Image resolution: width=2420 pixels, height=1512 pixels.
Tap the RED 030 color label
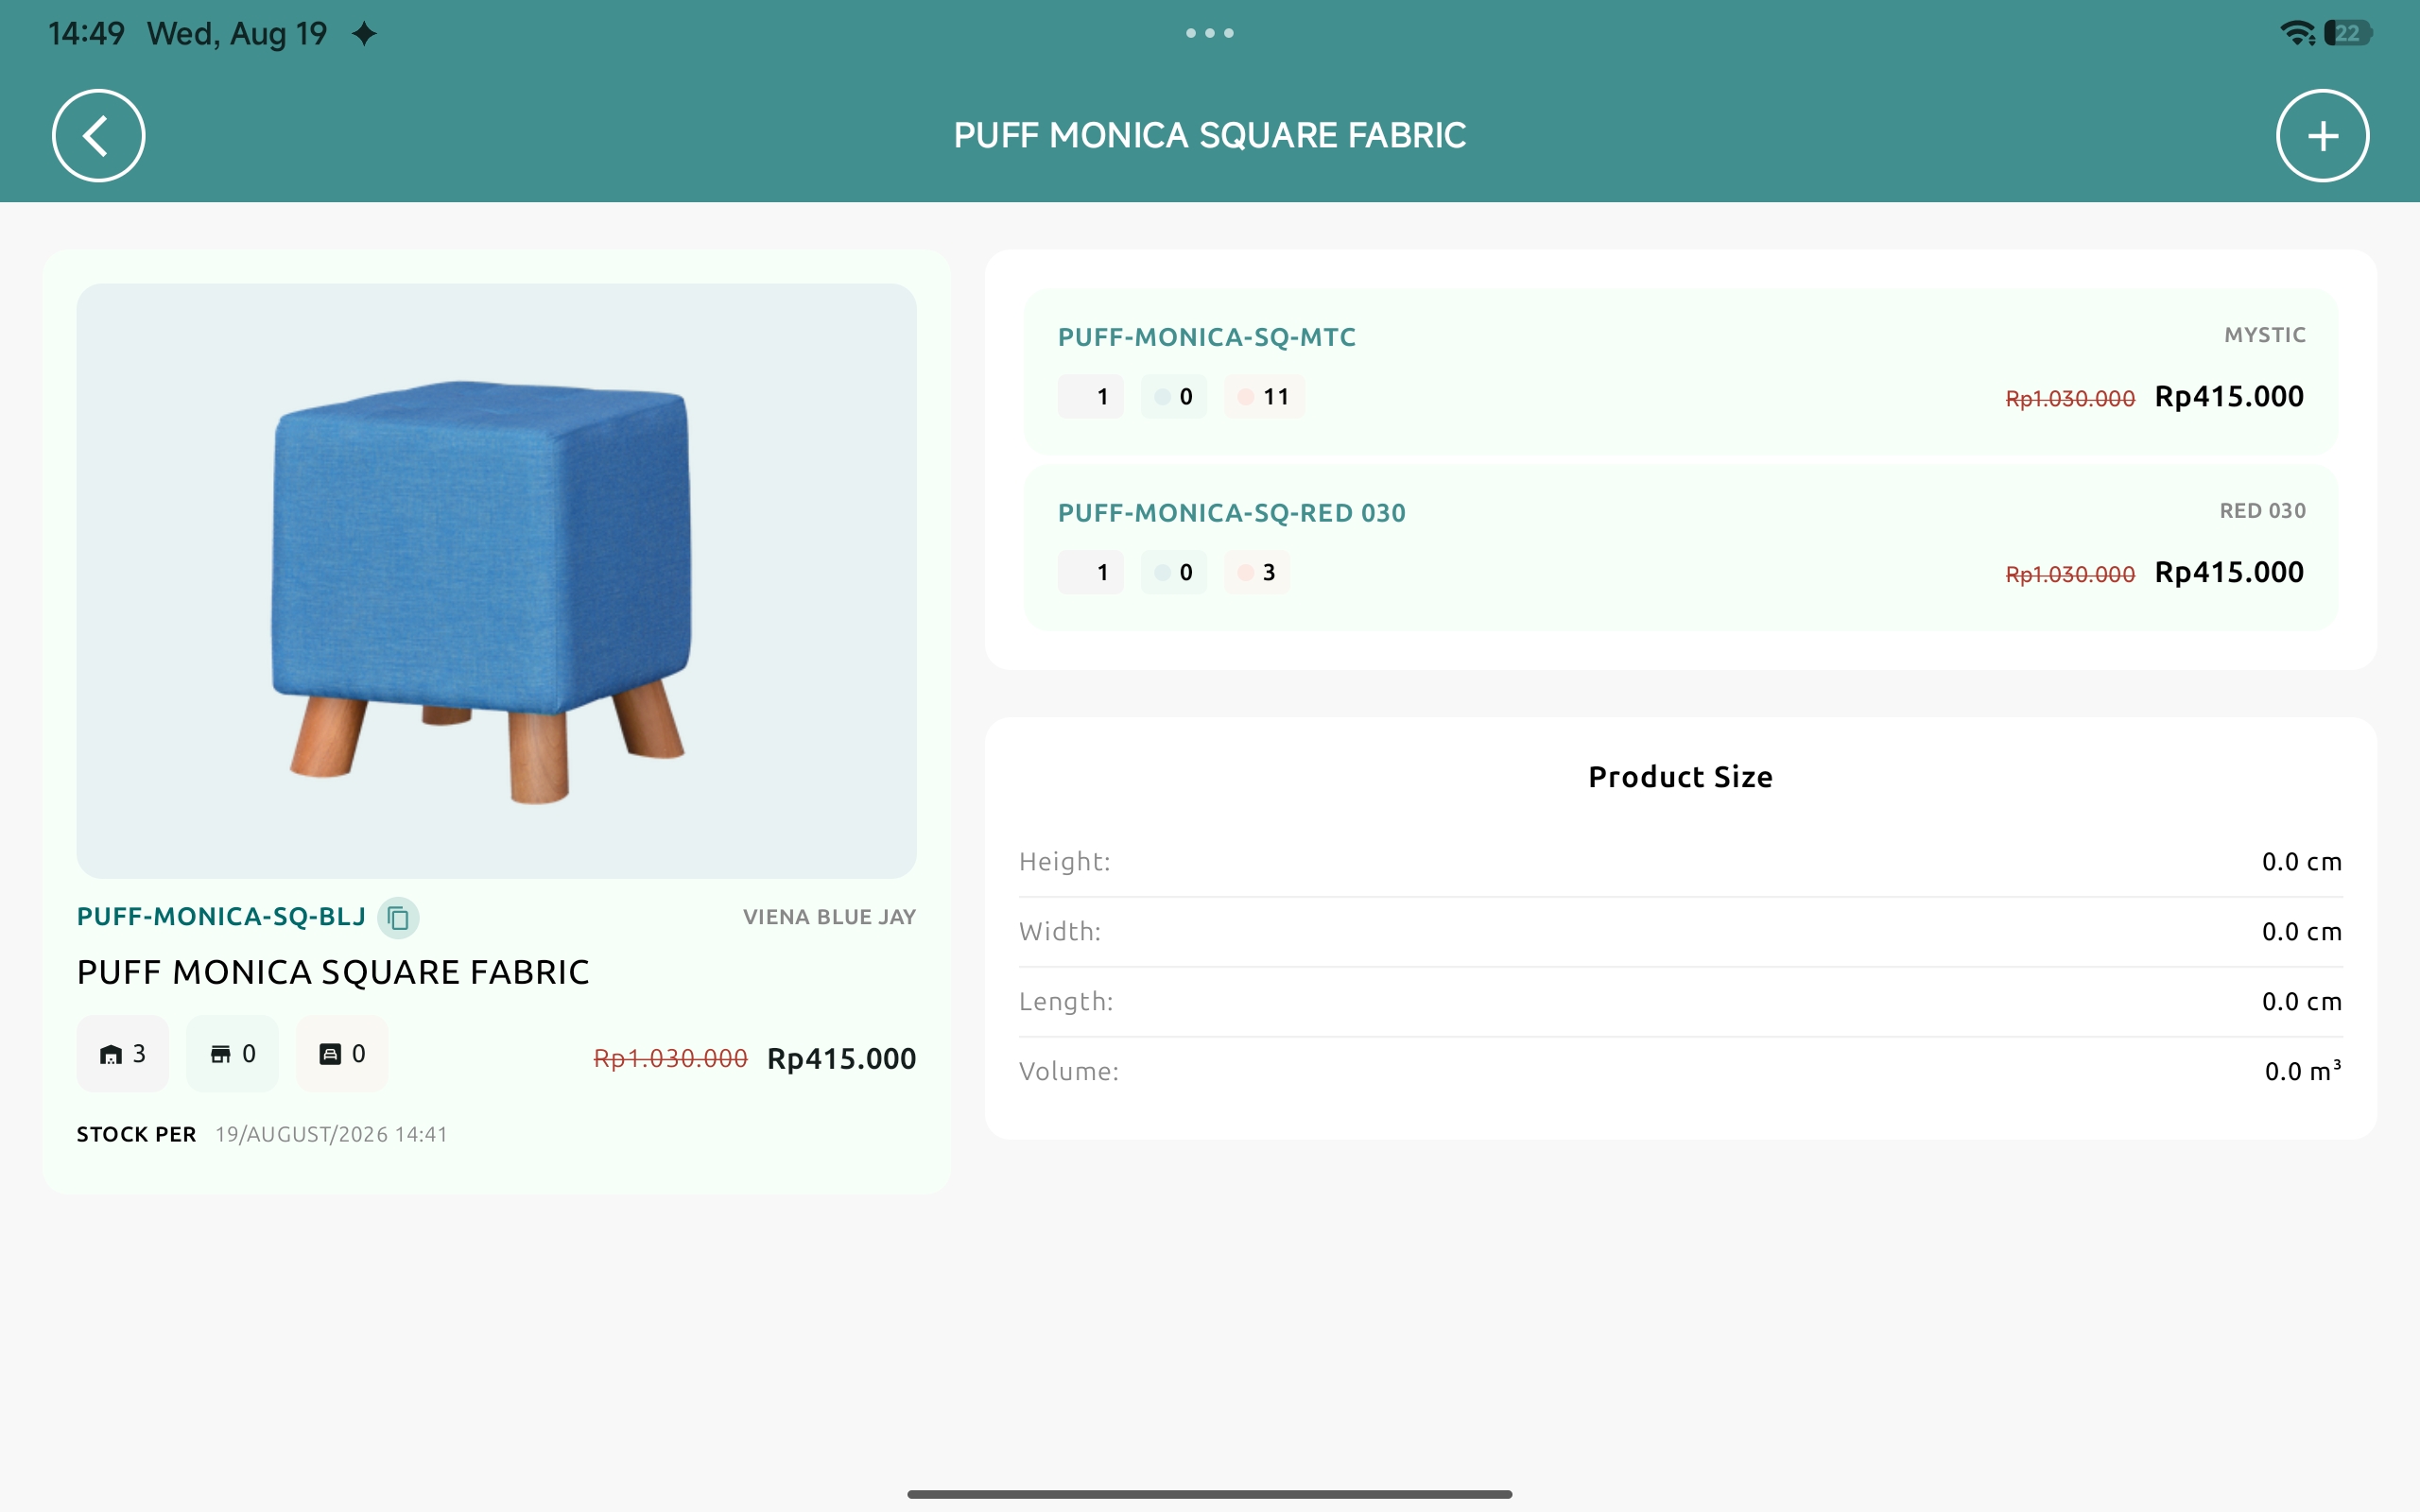(x=2262, y=511)
